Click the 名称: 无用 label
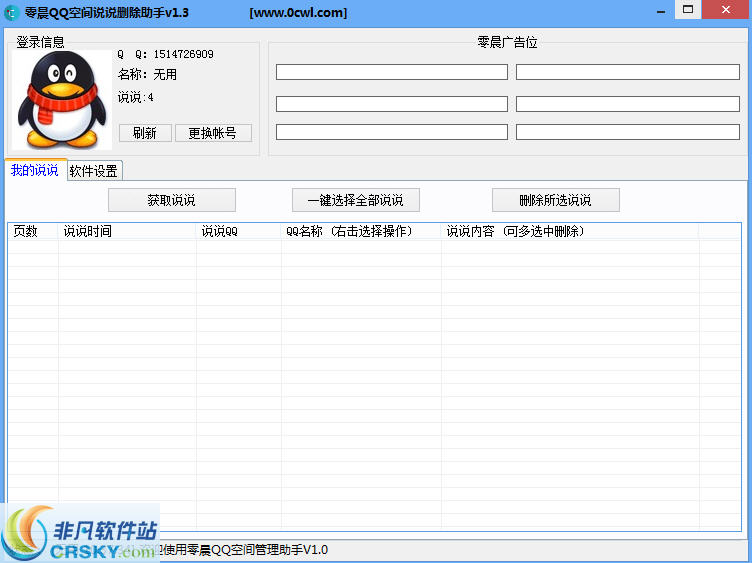Screen dimensions: 752x563 (x=147, y=74)
